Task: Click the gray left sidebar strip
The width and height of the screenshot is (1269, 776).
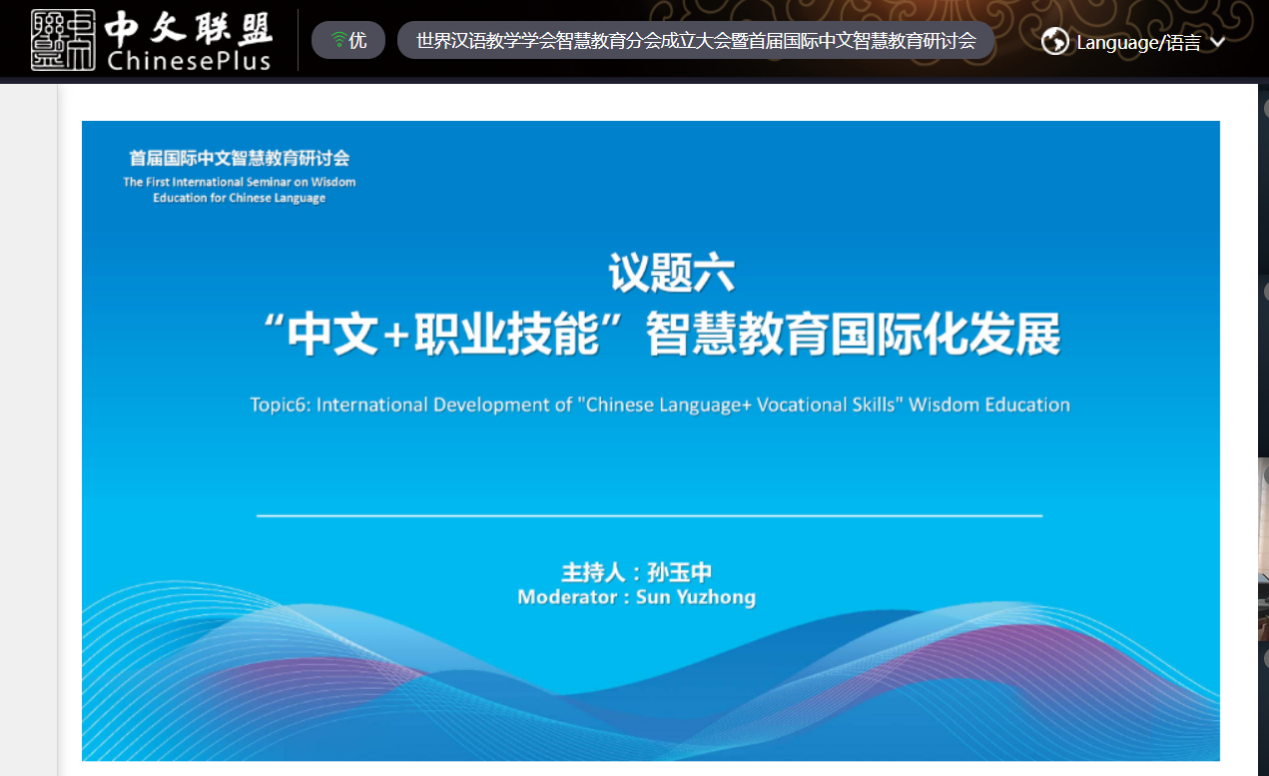Action: click(28, 430)
